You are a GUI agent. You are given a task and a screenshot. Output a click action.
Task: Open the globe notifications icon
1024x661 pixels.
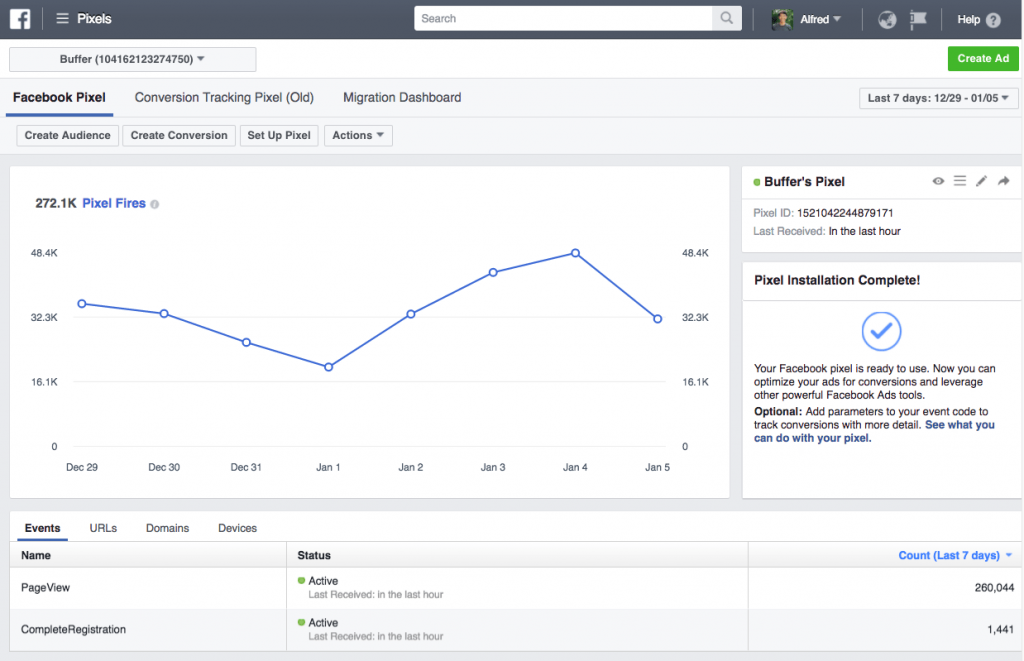click(x=886, y=19)
